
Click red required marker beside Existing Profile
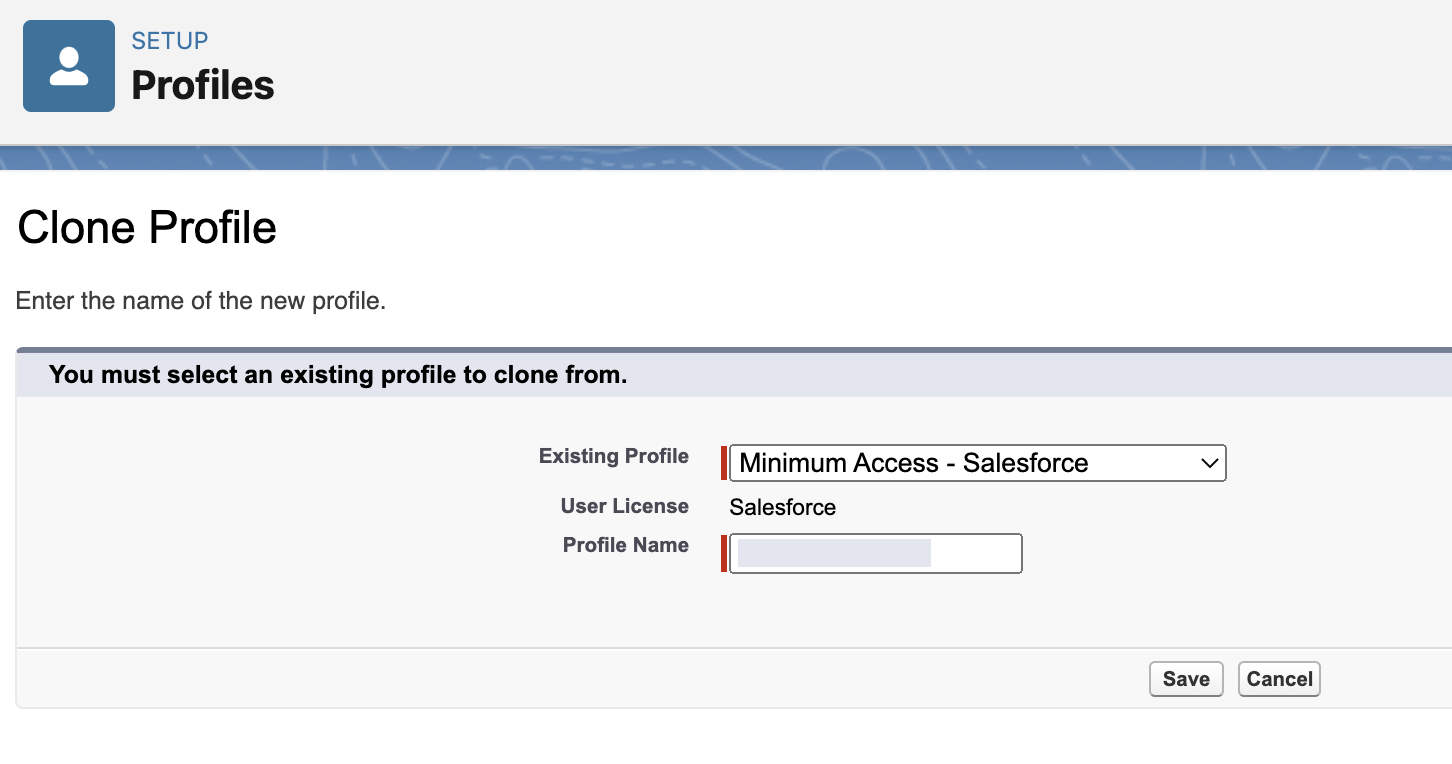coord(724,463)
